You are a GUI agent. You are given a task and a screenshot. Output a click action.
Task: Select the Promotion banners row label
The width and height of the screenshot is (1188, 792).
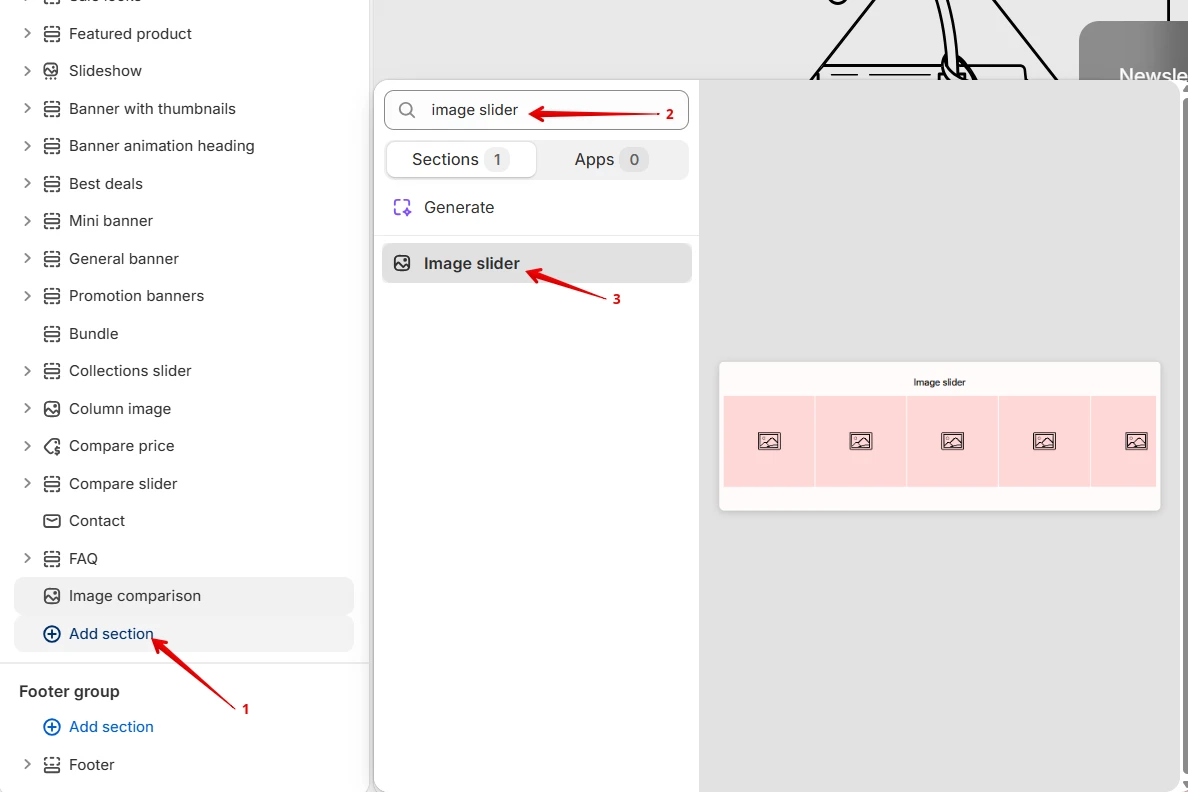136,296
